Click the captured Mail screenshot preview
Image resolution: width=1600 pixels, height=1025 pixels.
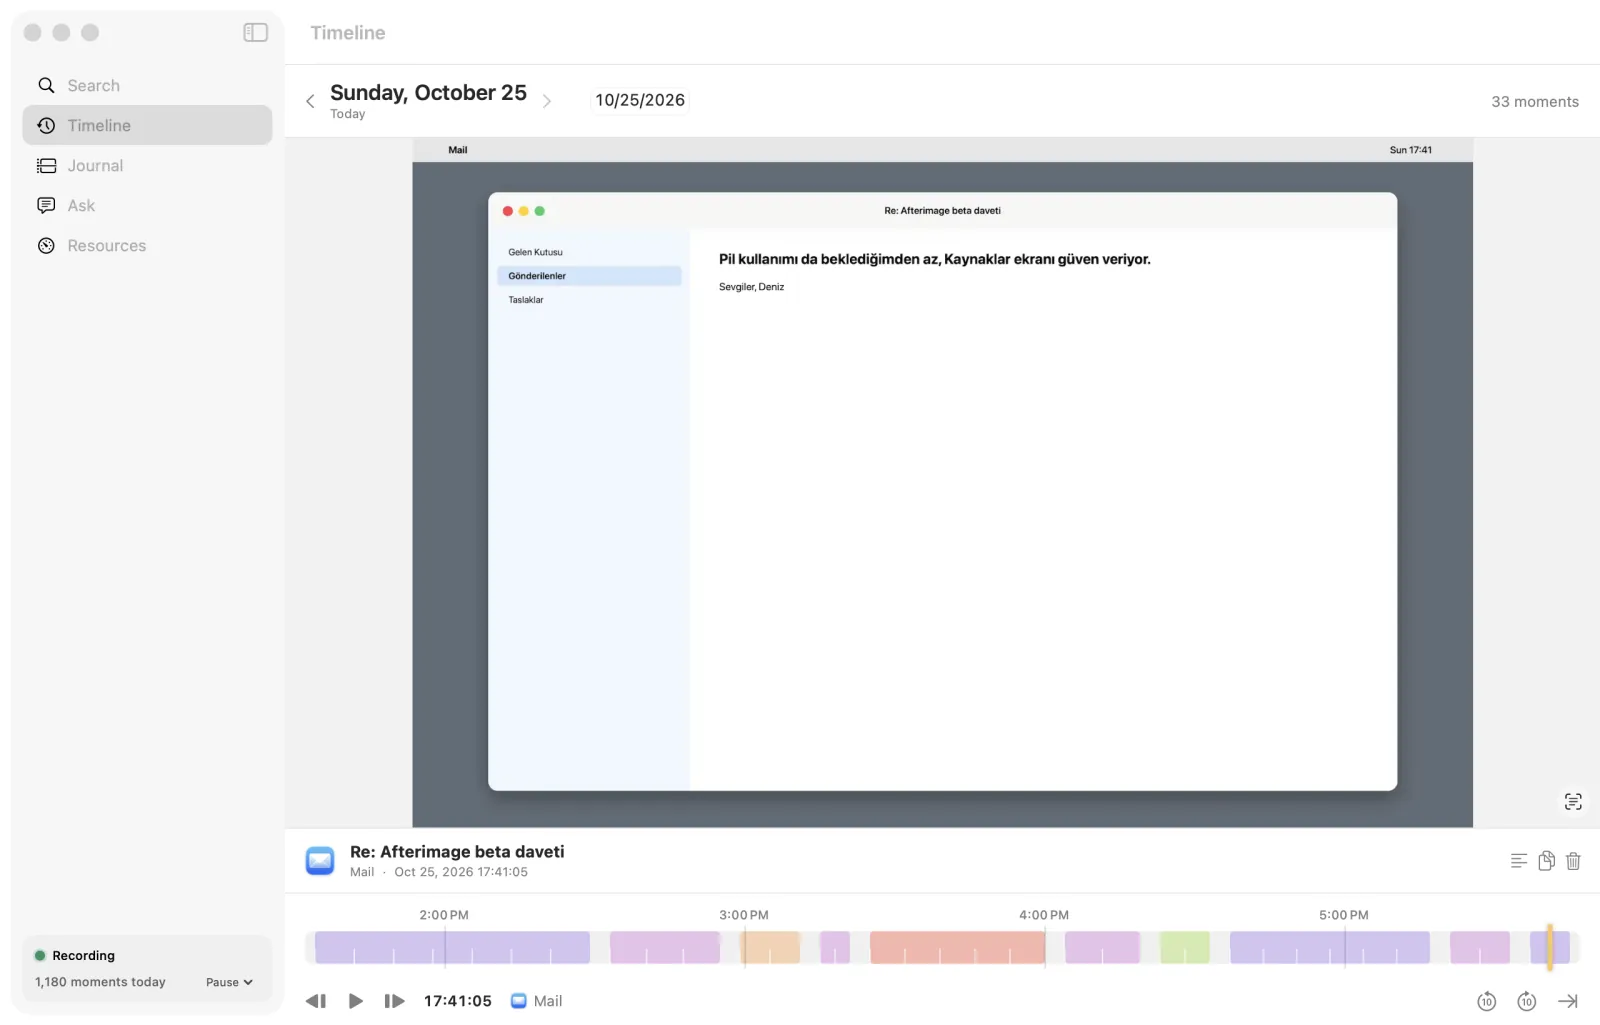pyautogui.click(x=942, y=483)
